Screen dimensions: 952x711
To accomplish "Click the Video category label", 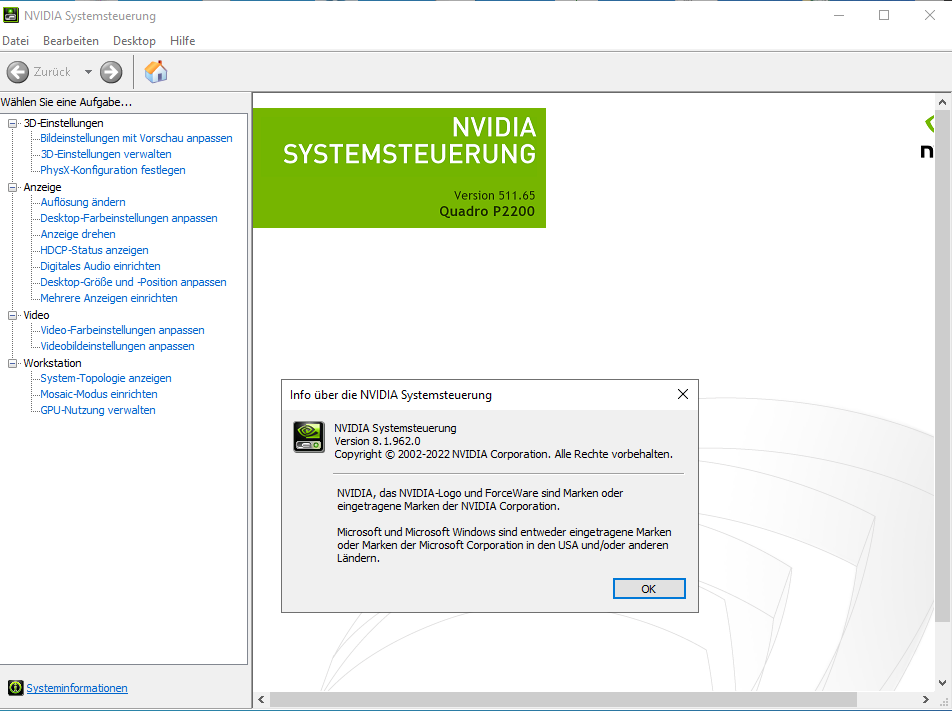I will [x=36, y=315].
